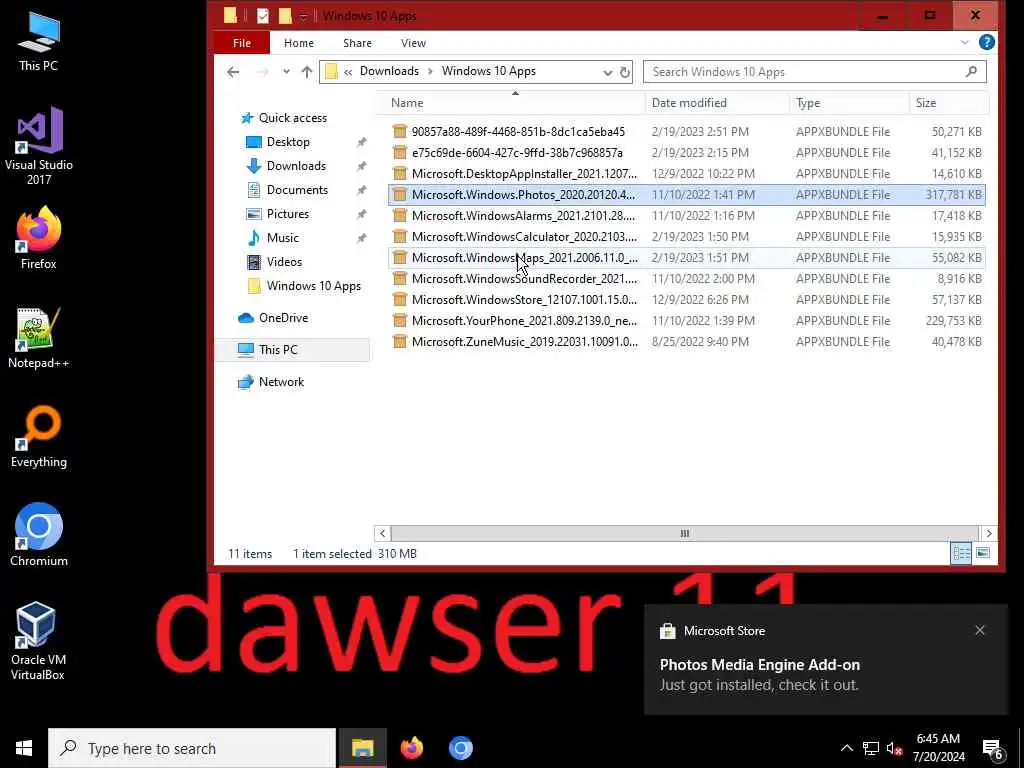Open Videos in the navigation pane
Screen dimensions: 1024x768
(x=284, y=262)
